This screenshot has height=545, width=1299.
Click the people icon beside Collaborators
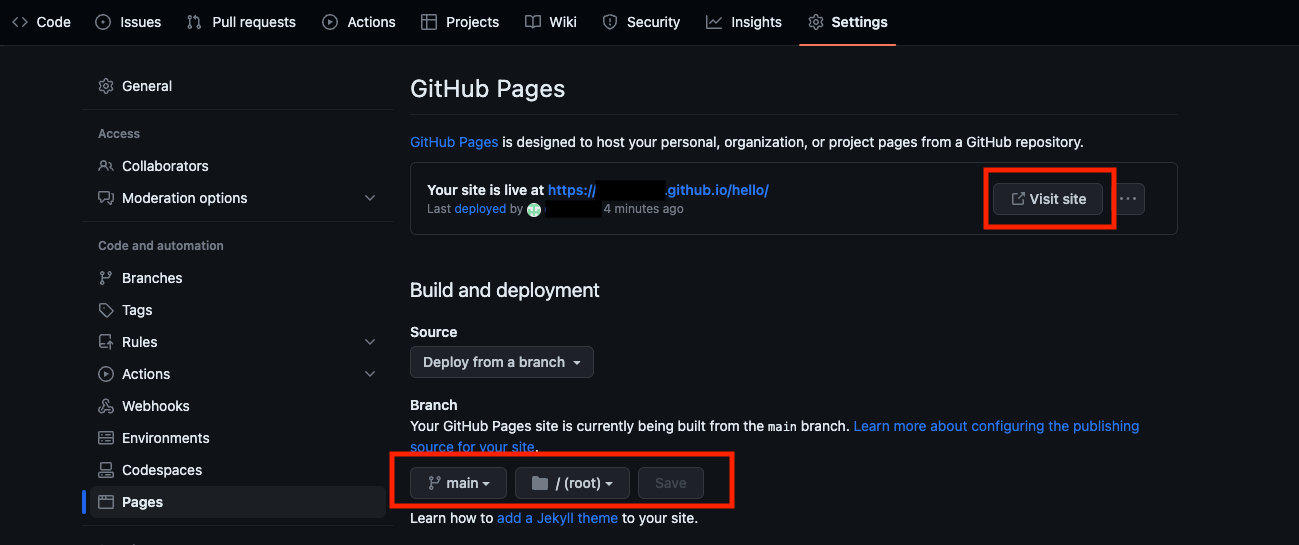tap(106, 166)
